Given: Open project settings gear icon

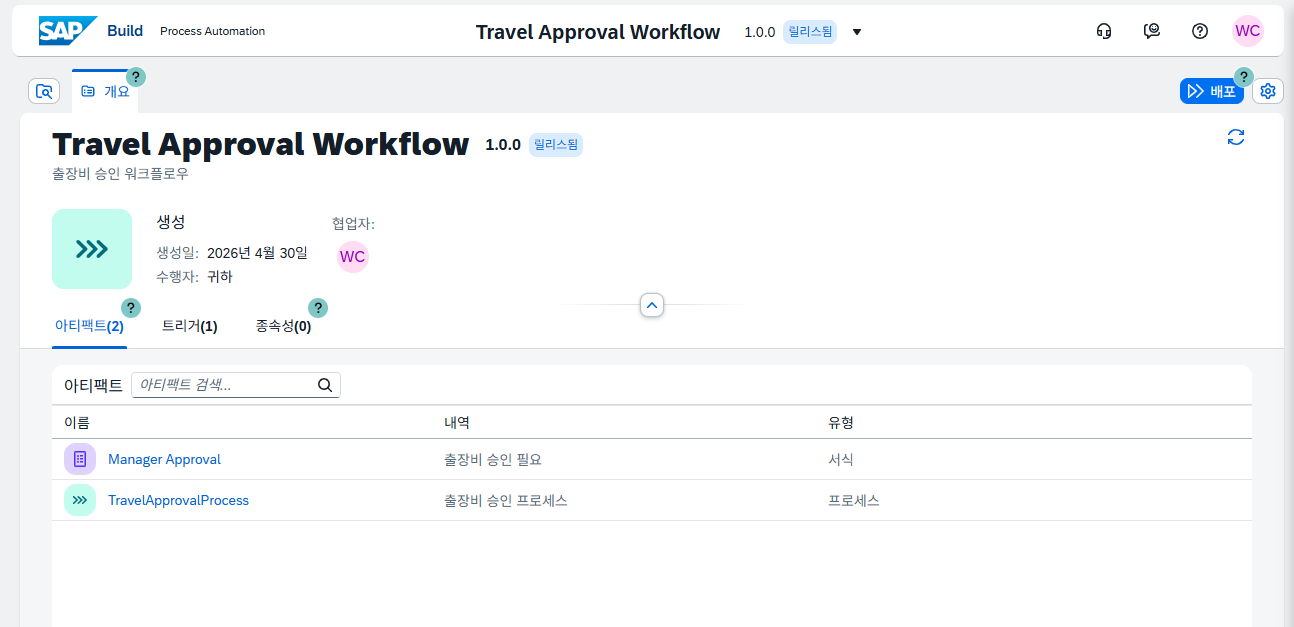Looking at the screenshot, I should tap(1268, 91).
